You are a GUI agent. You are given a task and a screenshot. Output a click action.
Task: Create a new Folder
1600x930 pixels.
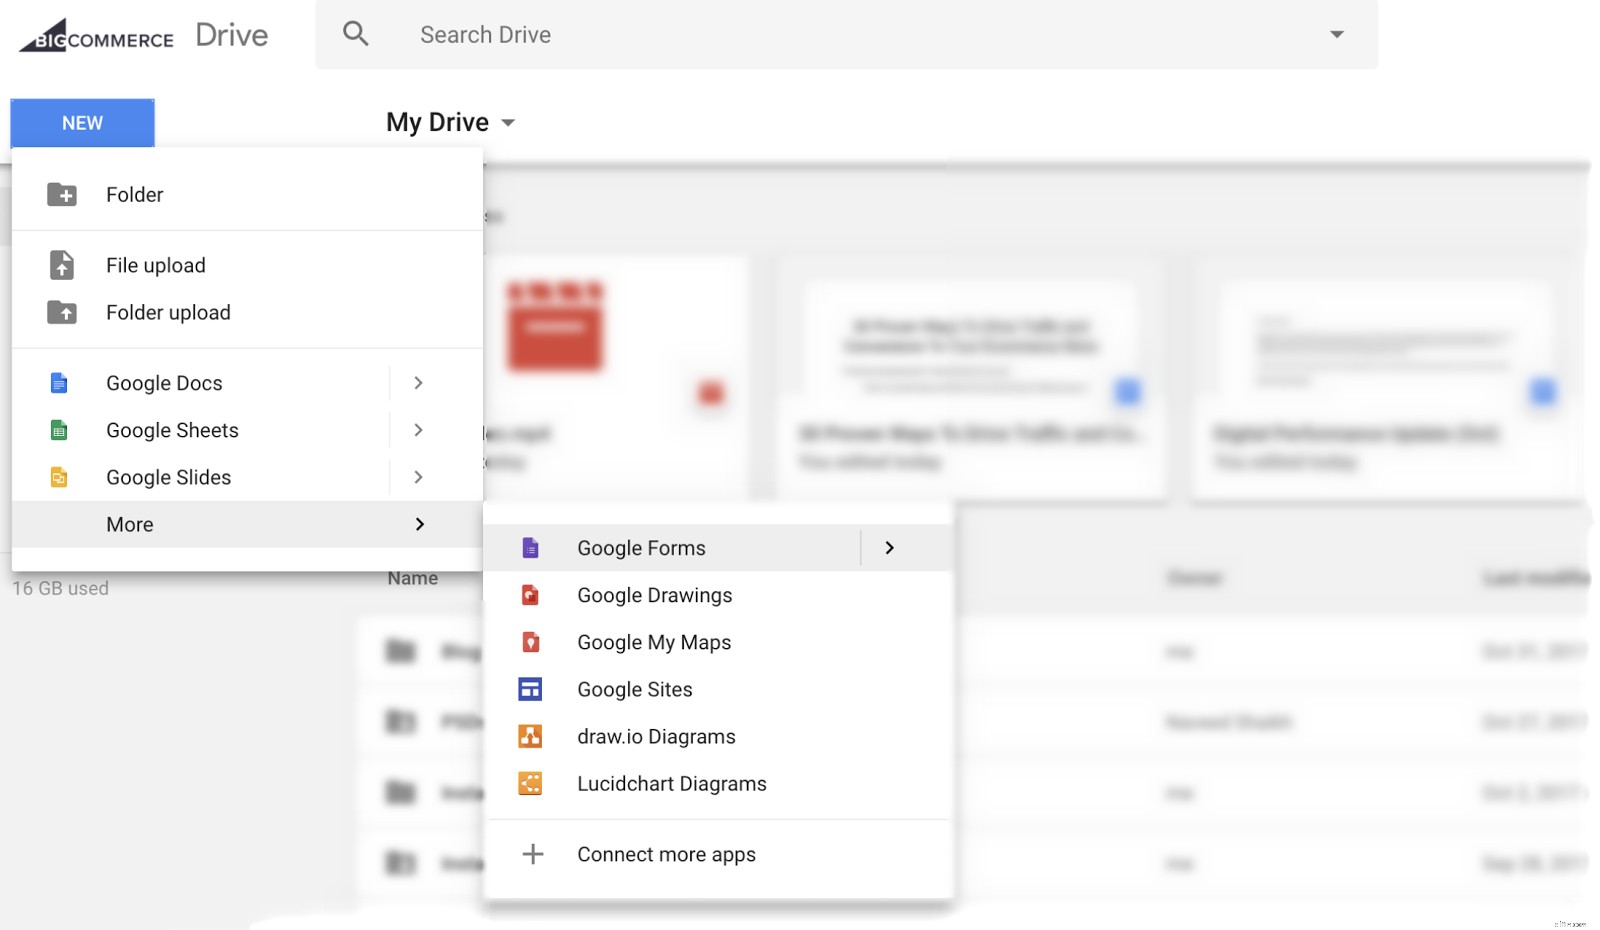[x=133, y=194]
